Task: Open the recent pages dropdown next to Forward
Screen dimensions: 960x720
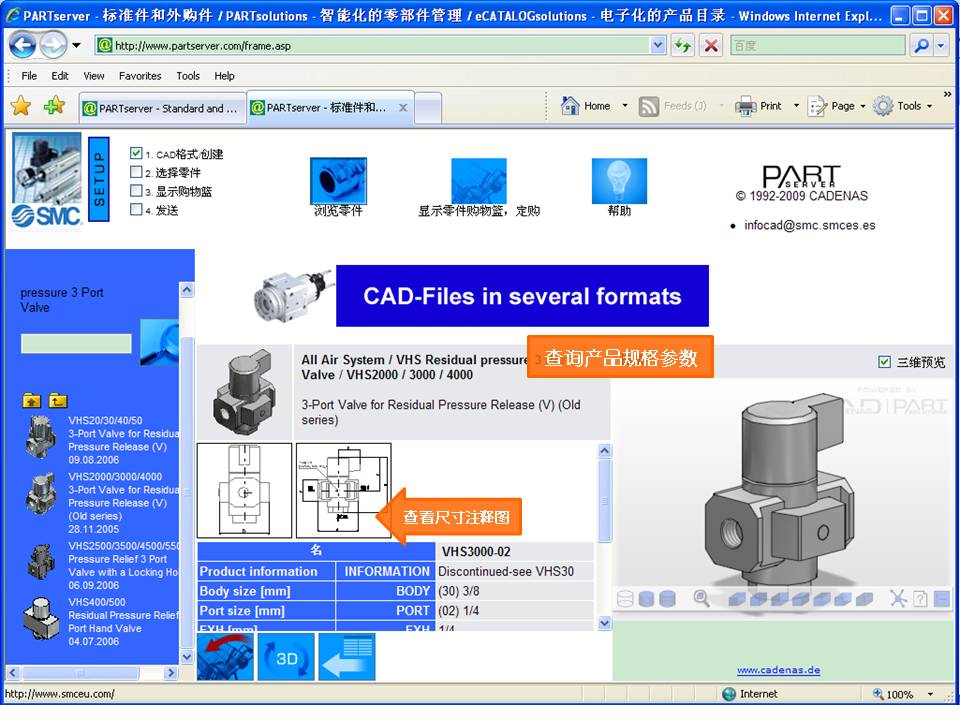Action: click(77, 45)
